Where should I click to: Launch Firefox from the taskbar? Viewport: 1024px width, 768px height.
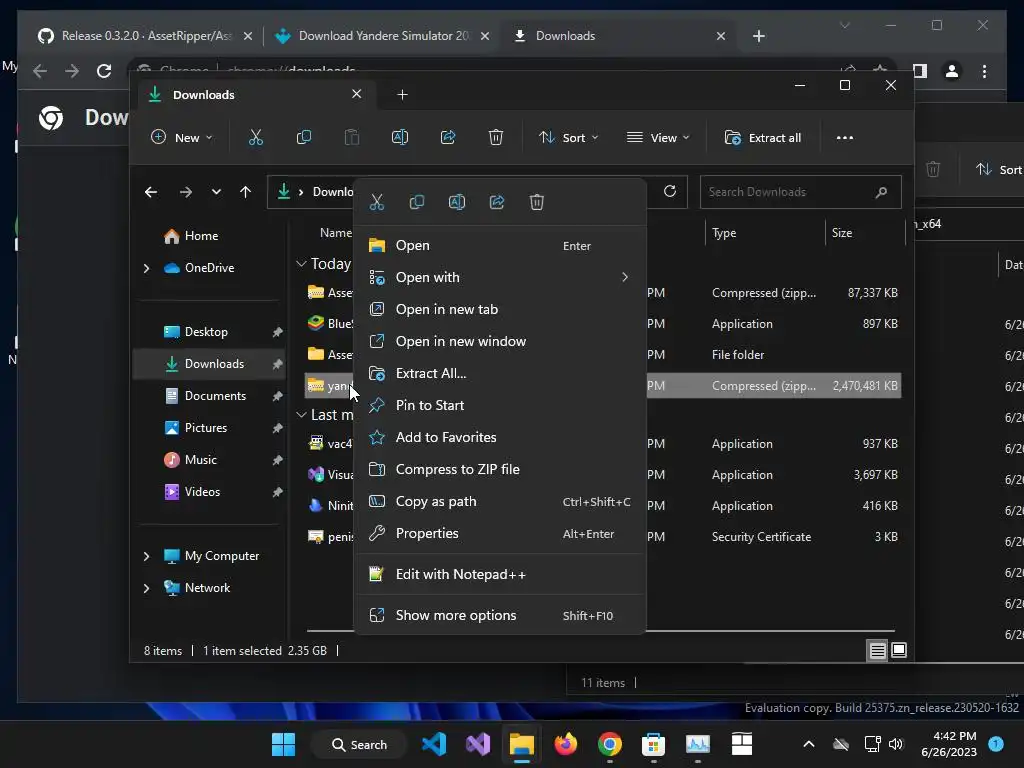coord(566,744)
